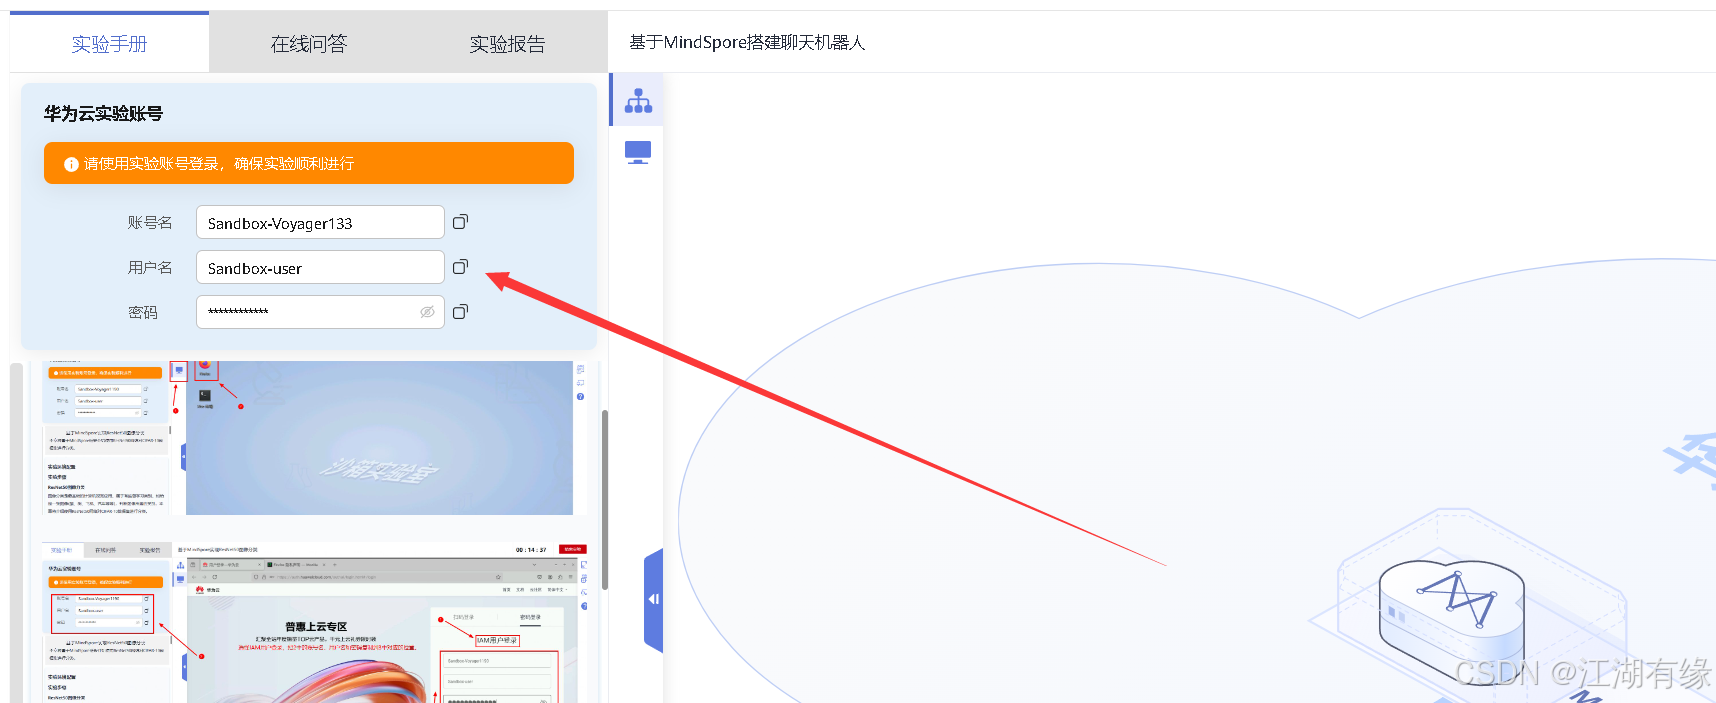This screenshot has width=1716, height=703.
Task: Click the 华为云实验账号 heading
Action: (103, 113)
